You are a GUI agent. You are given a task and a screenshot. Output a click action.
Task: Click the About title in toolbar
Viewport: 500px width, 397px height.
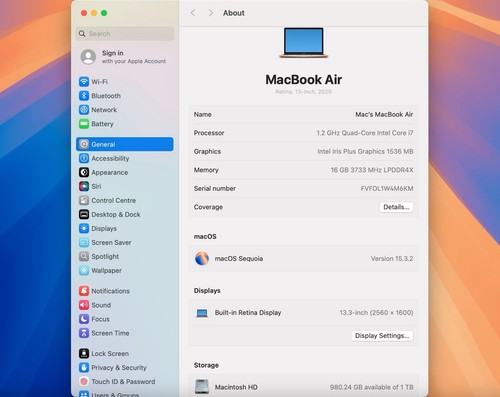[x=234, y=13]
